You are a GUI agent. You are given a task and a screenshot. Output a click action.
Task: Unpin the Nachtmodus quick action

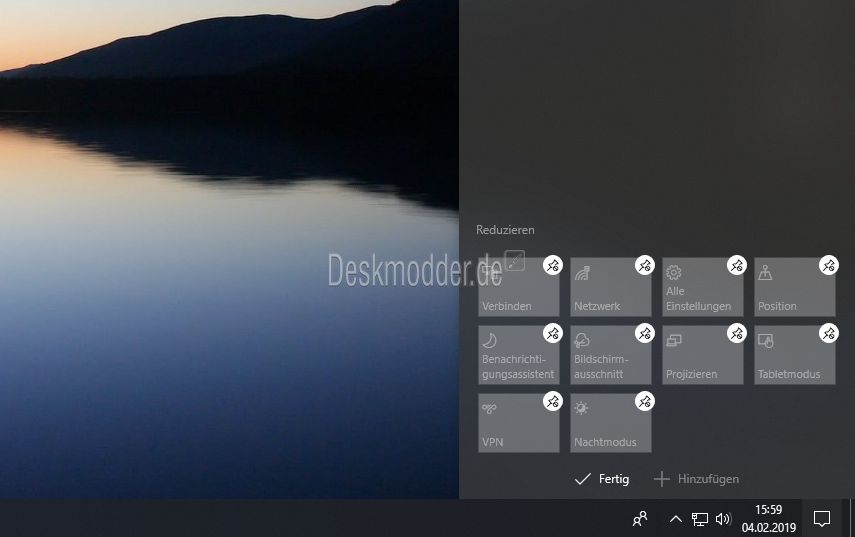click(645, 401)
